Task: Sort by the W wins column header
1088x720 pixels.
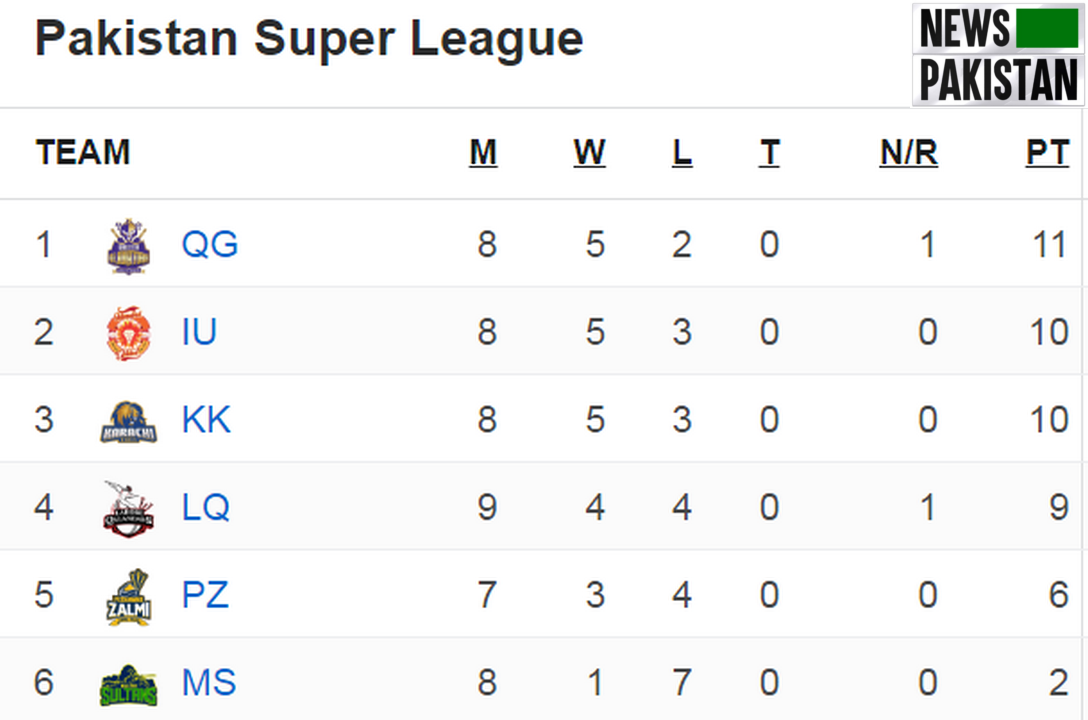Action: pyautogui.click(x=589, y=153)
